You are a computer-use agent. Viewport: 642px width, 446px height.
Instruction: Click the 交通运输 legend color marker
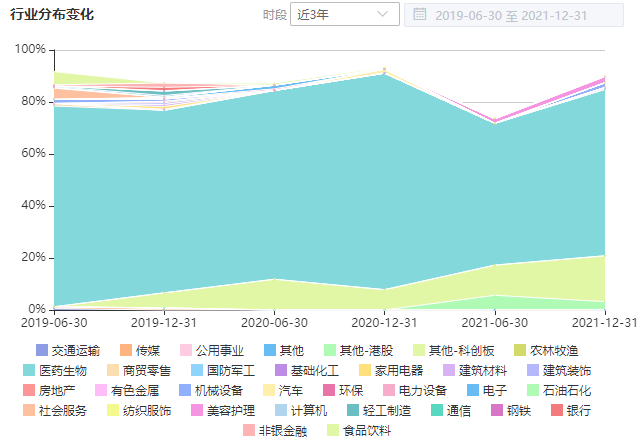click(41, 351)
